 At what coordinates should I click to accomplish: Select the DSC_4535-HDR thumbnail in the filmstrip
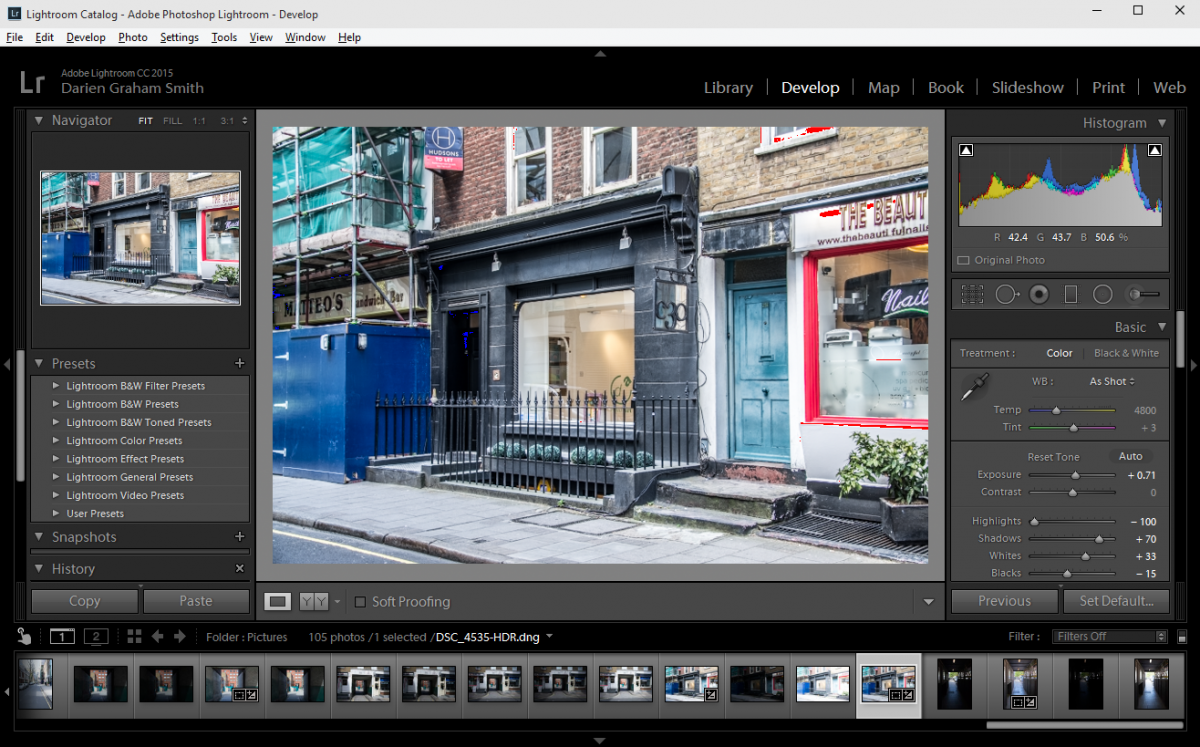coord(888,683)
